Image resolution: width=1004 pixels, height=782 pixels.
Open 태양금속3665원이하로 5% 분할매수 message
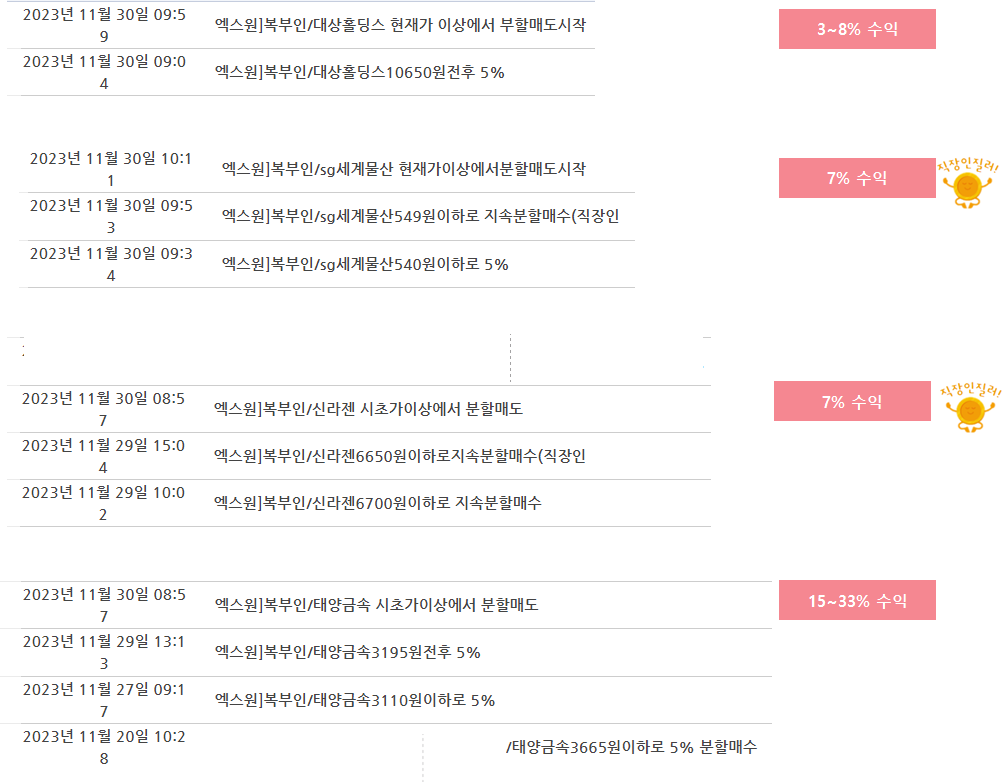(x=631, y=747)
